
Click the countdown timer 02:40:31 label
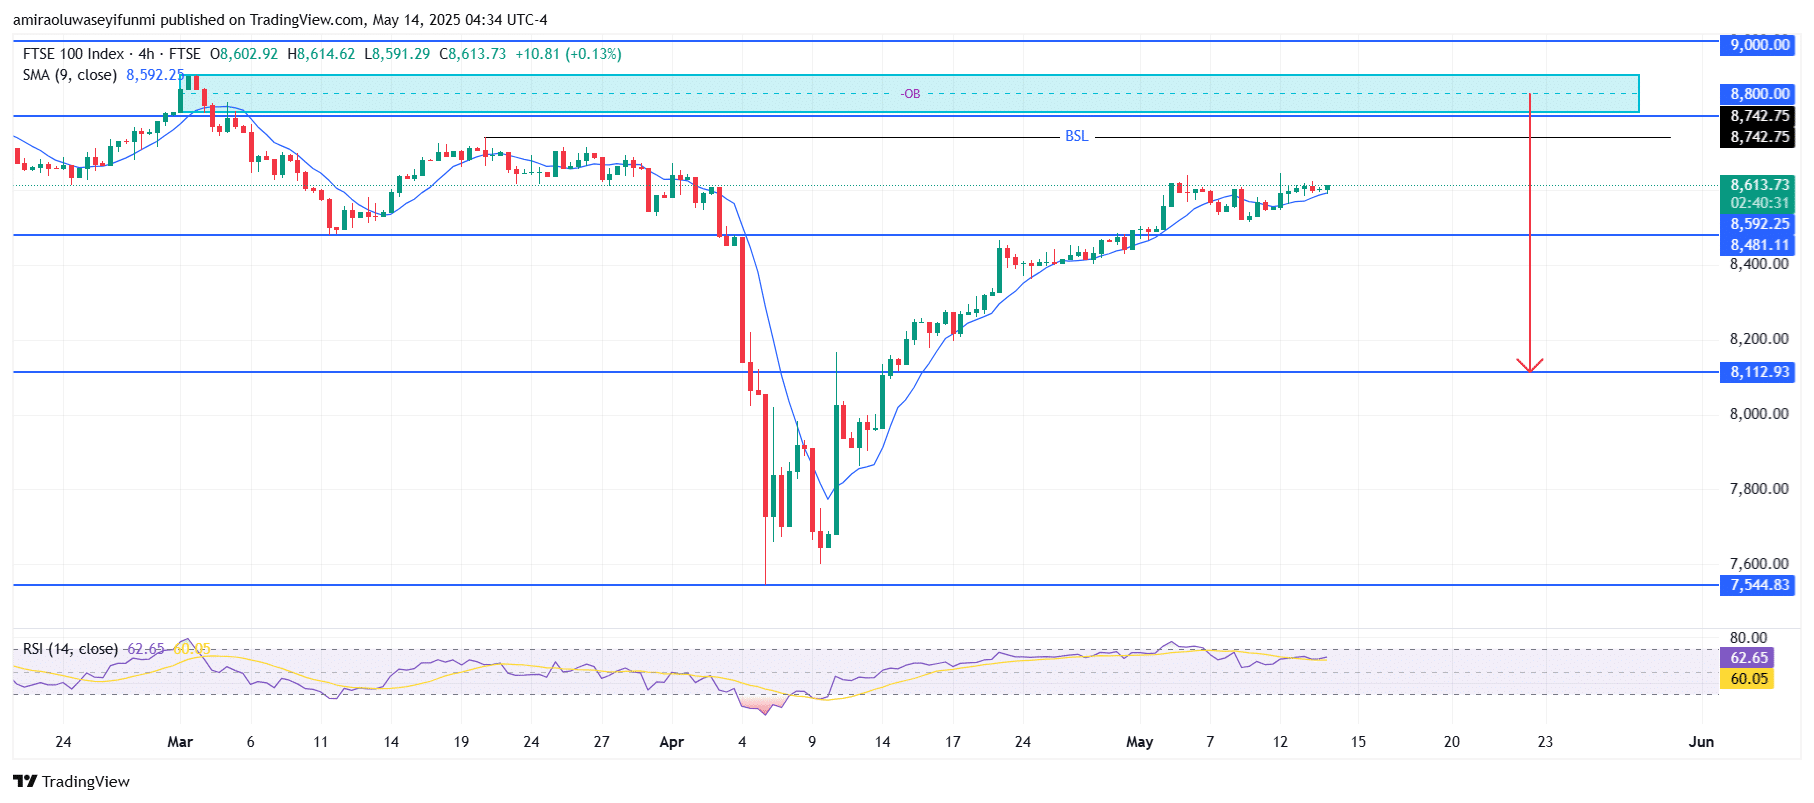(1759, 203)
